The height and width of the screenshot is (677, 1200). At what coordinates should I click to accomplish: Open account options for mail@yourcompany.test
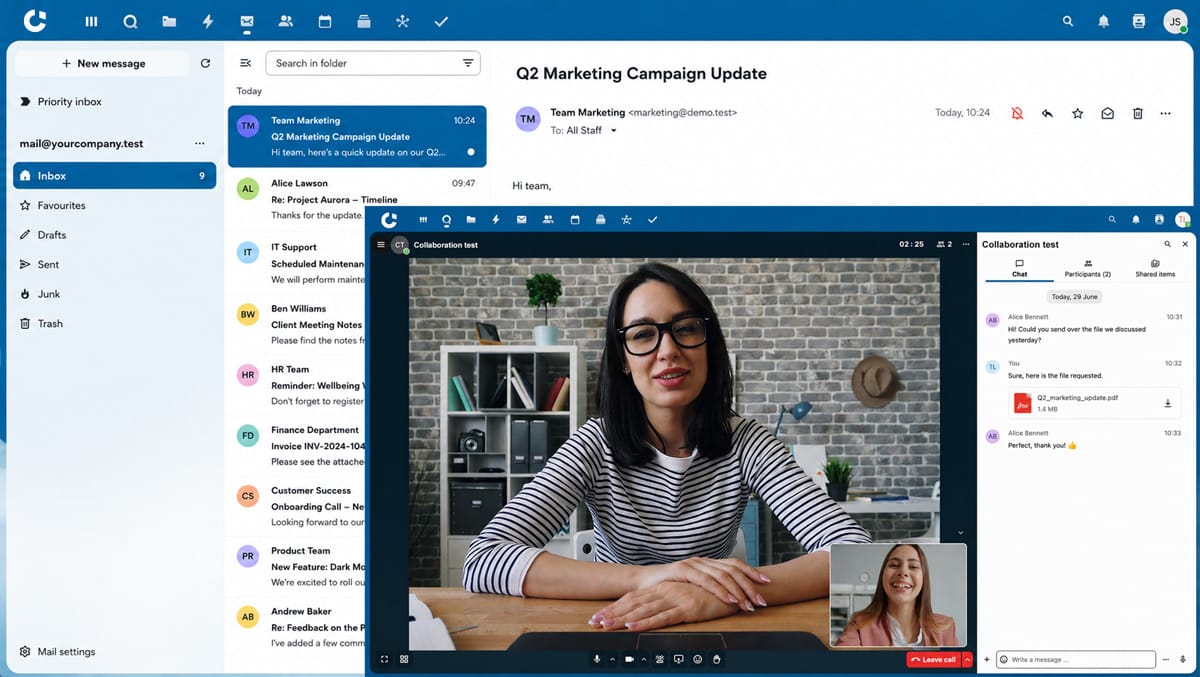199,144
